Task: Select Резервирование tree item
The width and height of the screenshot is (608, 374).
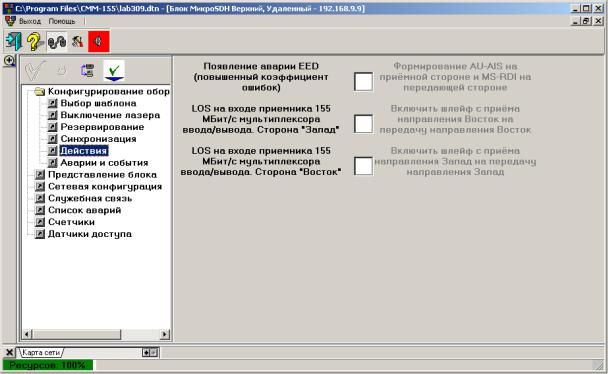Action: [x=102, y=127]
